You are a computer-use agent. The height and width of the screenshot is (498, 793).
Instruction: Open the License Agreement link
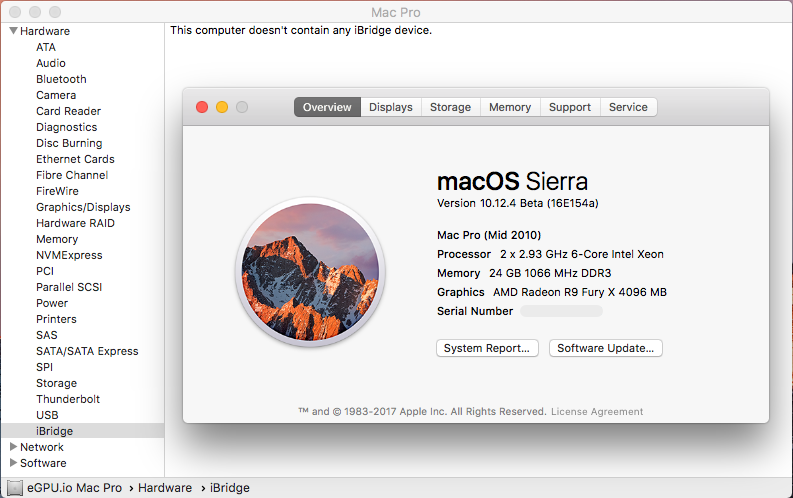[x=597, y=412]
